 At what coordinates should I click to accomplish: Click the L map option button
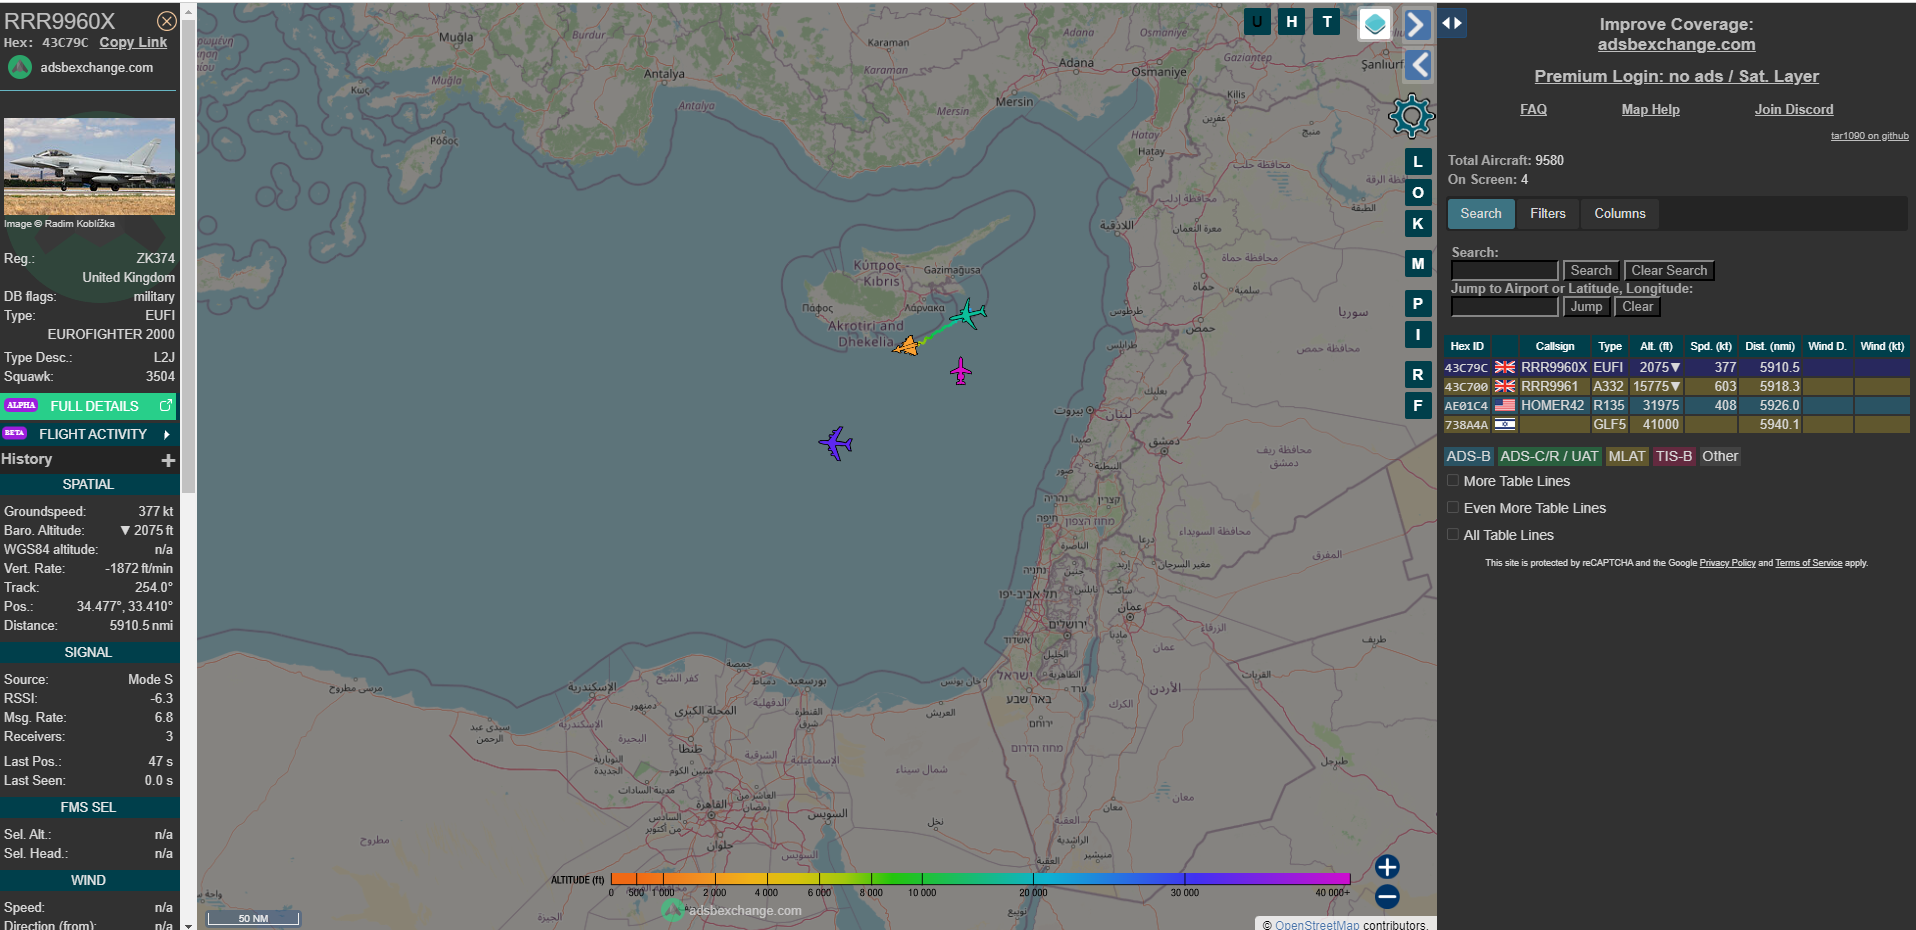(x=1417, y=162)
